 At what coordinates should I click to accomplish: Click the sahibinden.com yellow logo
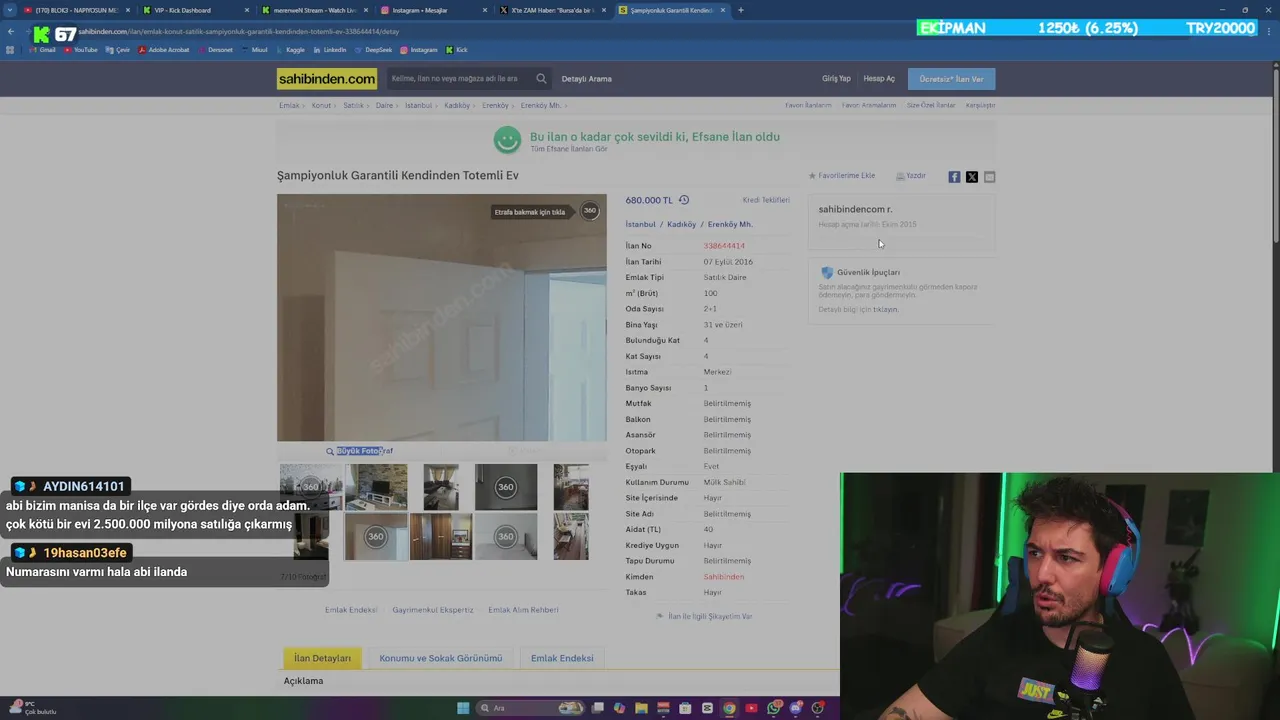click(x=327, y=79)
